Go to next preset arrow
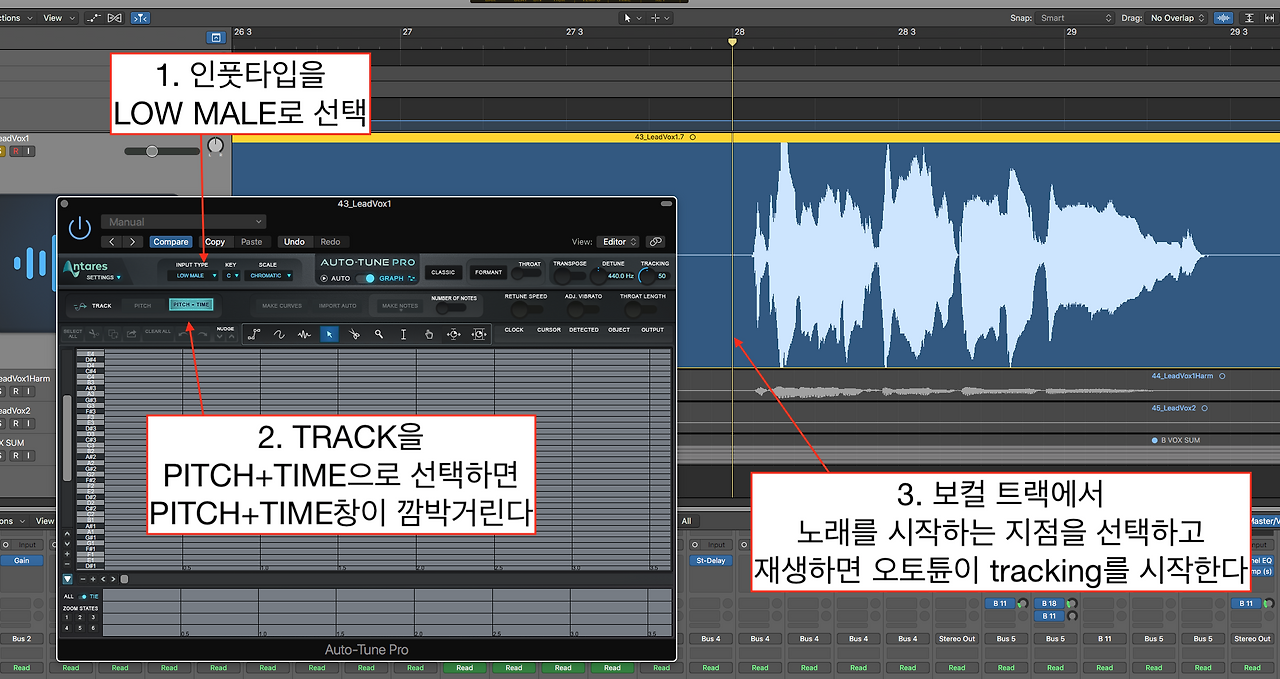Image resolution: width=1280 pixels, height=679 pixels. (134, 242)
